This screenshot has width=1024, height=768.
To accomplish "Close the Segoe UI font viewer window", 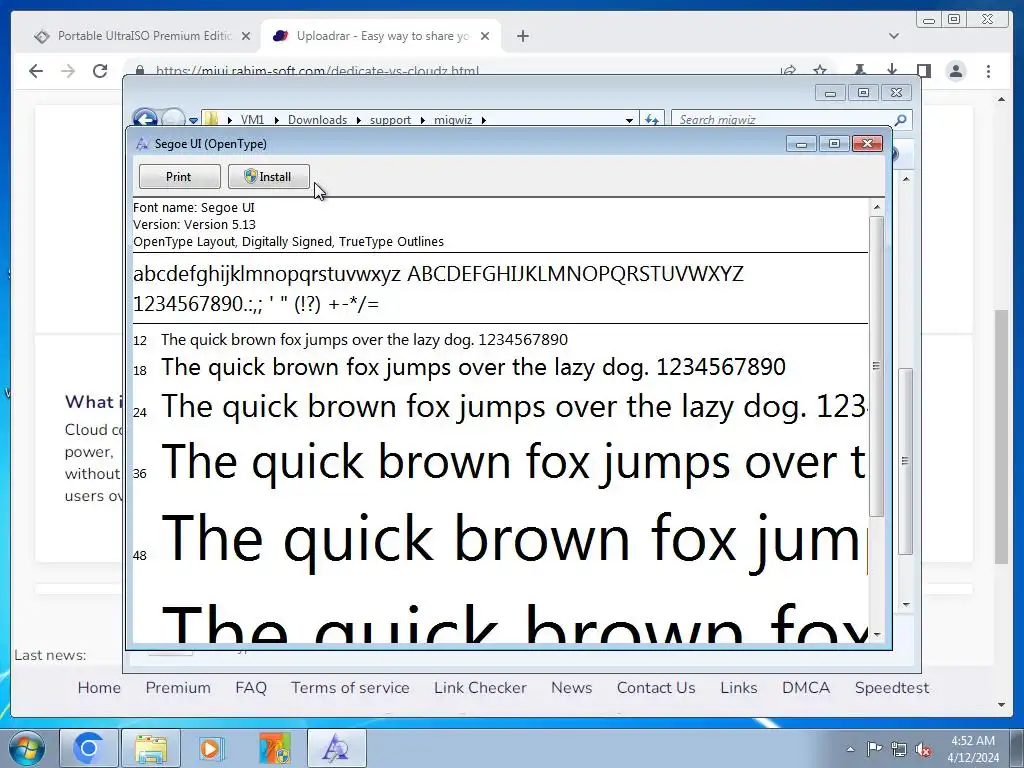I will [867, 144].
